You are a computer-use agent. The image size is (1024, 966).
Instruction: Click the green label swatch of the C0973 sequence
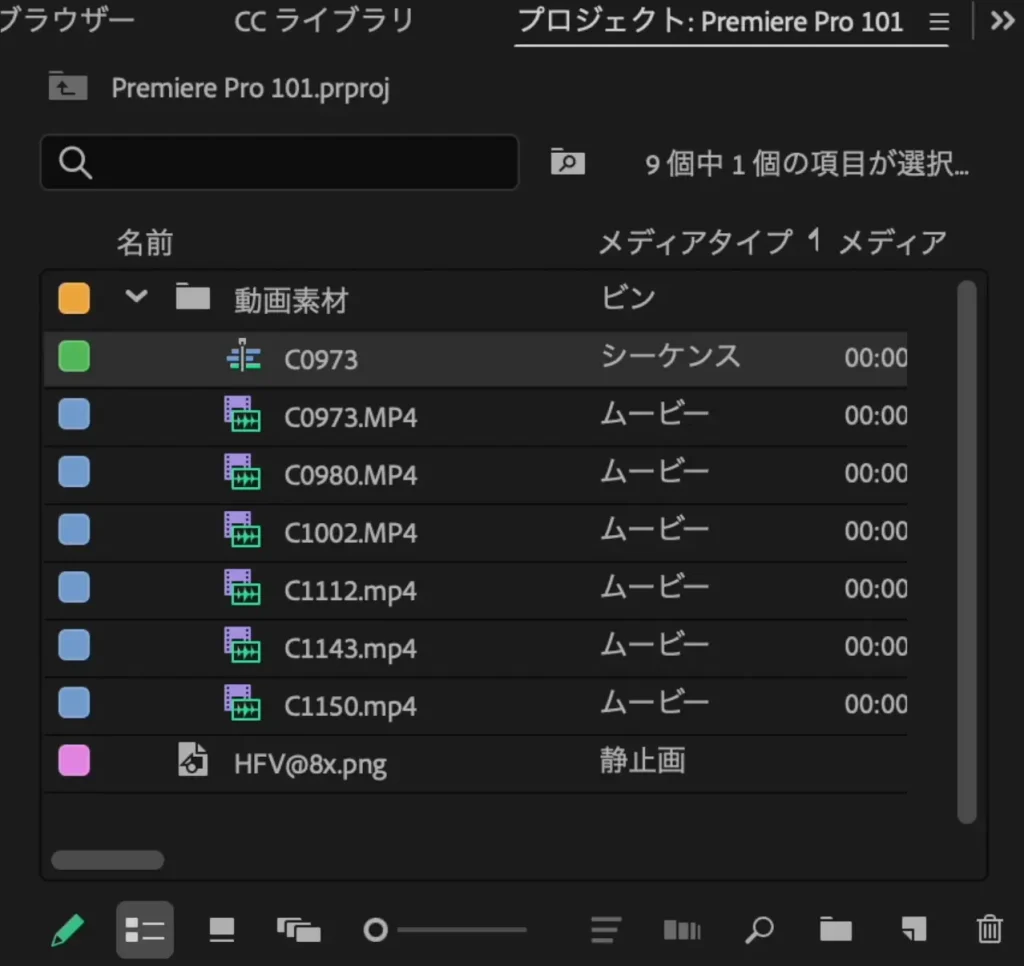pos(73,356)
